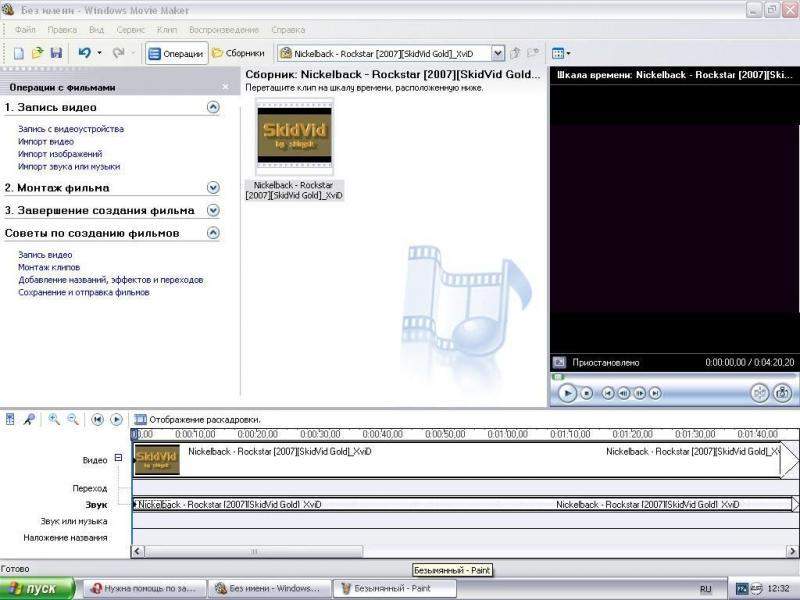Click the timeline horizontal scrollbar thumb

tap(254, 552)
